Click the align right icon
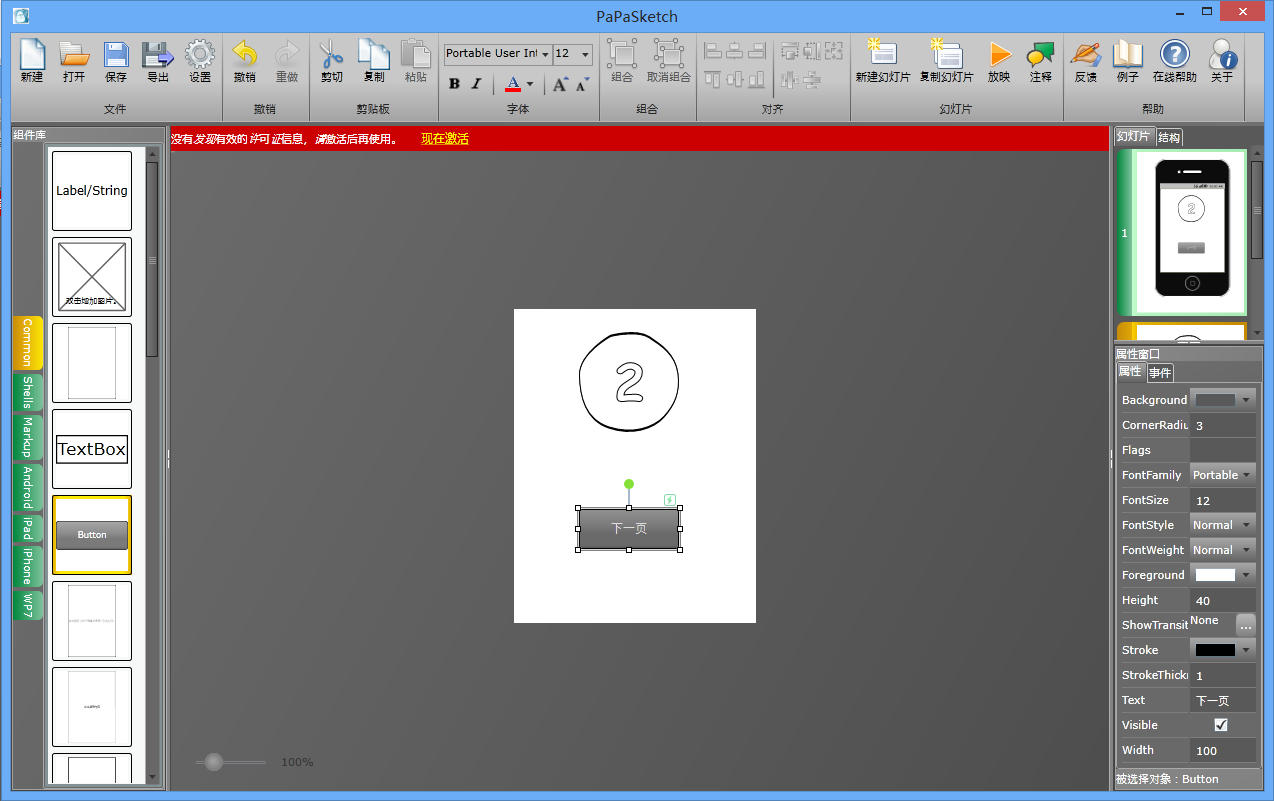1274x801 pixels. click(757, 50)
